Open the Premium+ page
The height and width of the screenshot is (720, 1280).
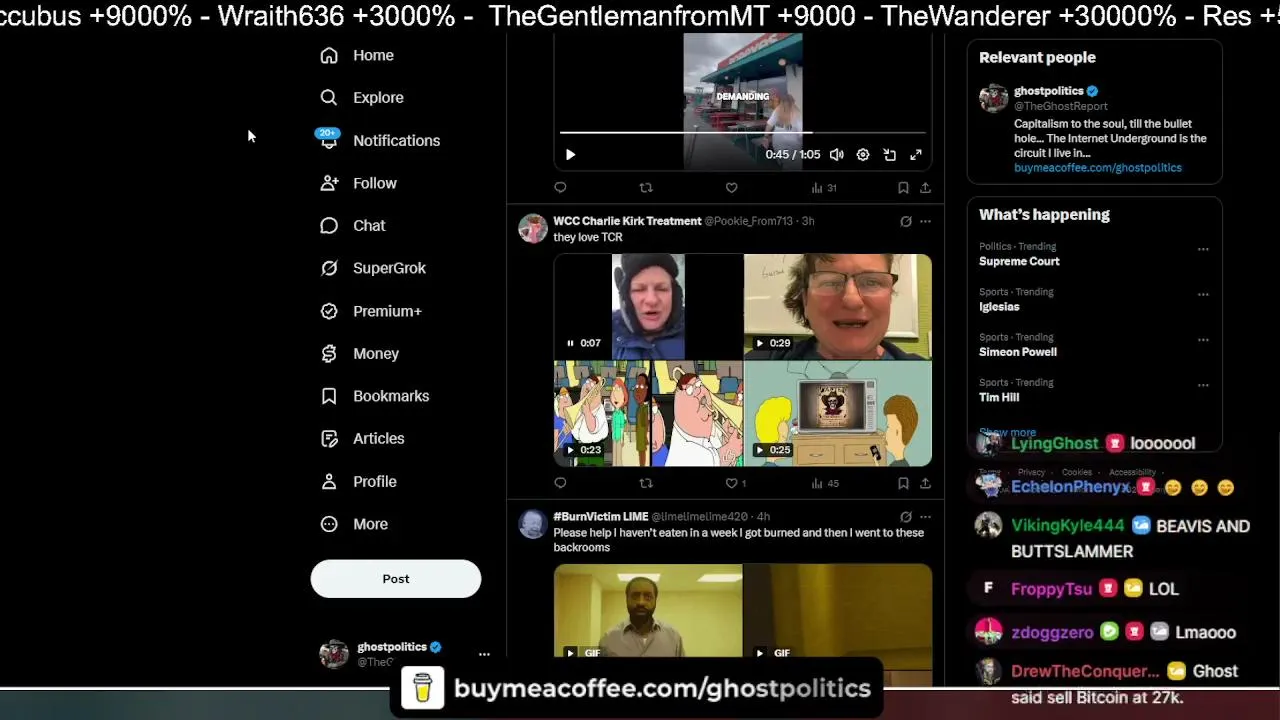coord(371,311)
